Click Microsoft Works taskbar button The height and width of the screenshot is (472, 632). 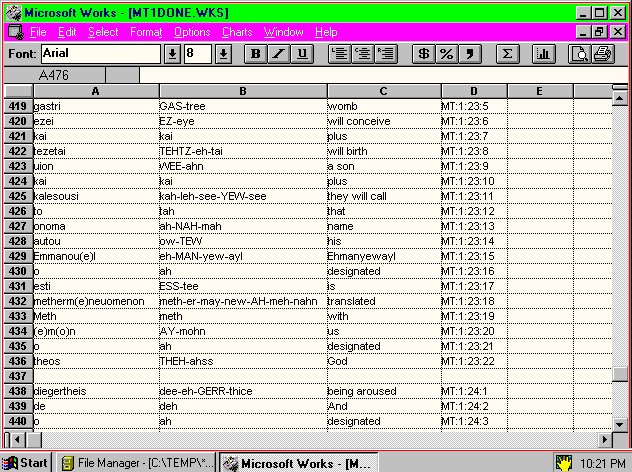[299, 463]
